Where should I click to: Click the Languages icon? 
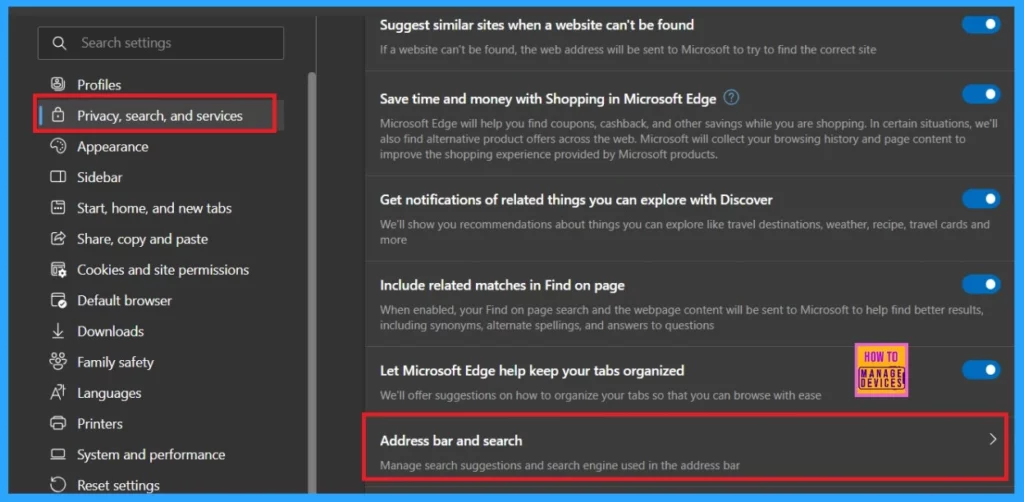[58, 393]
